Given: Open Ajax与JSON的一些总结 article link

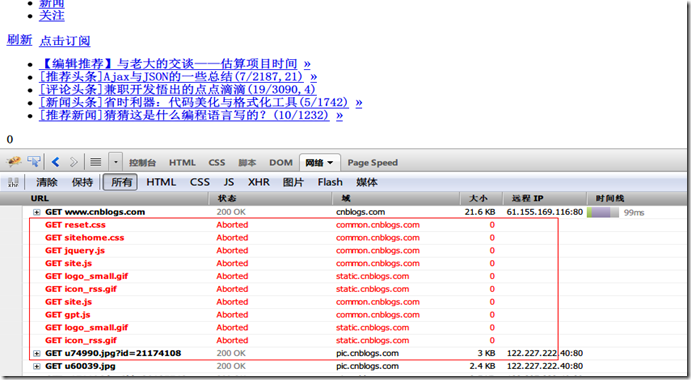Looking at the screenshot, I should (171, 77).
